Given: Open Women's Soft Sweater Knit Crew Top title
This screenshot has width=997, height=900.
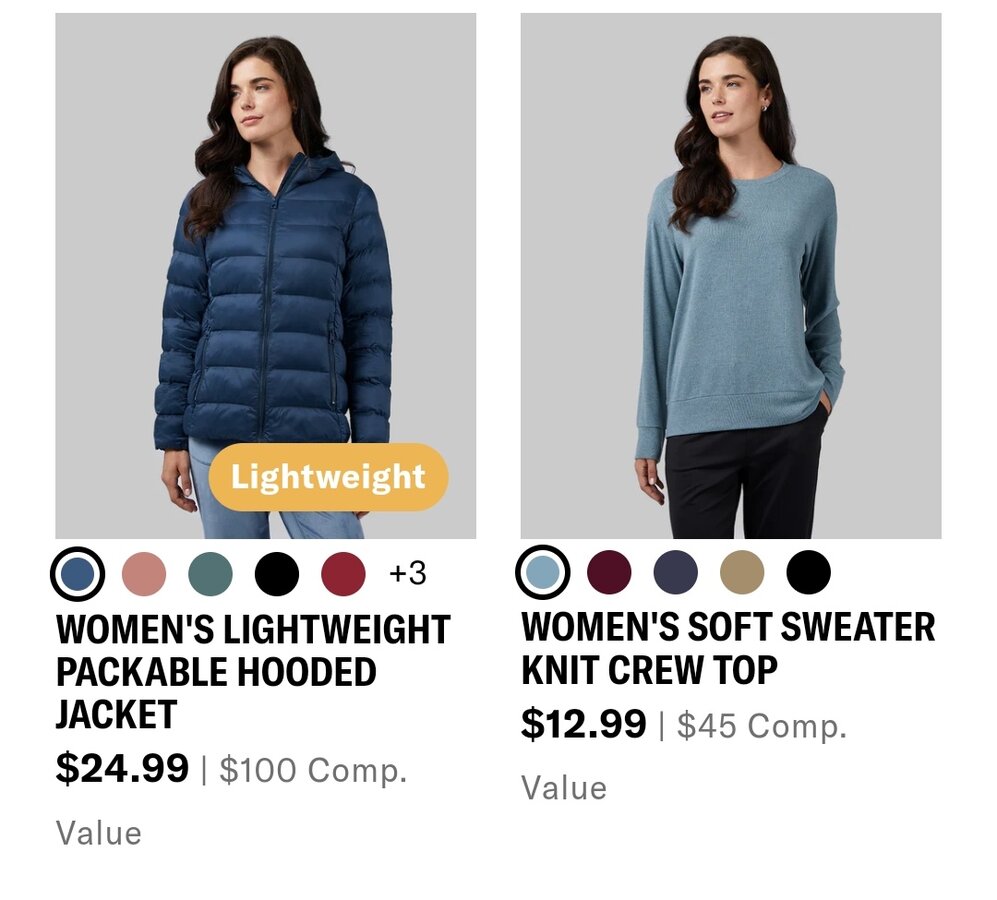Looking at the screenshot, I should click(x=728, y=648).
